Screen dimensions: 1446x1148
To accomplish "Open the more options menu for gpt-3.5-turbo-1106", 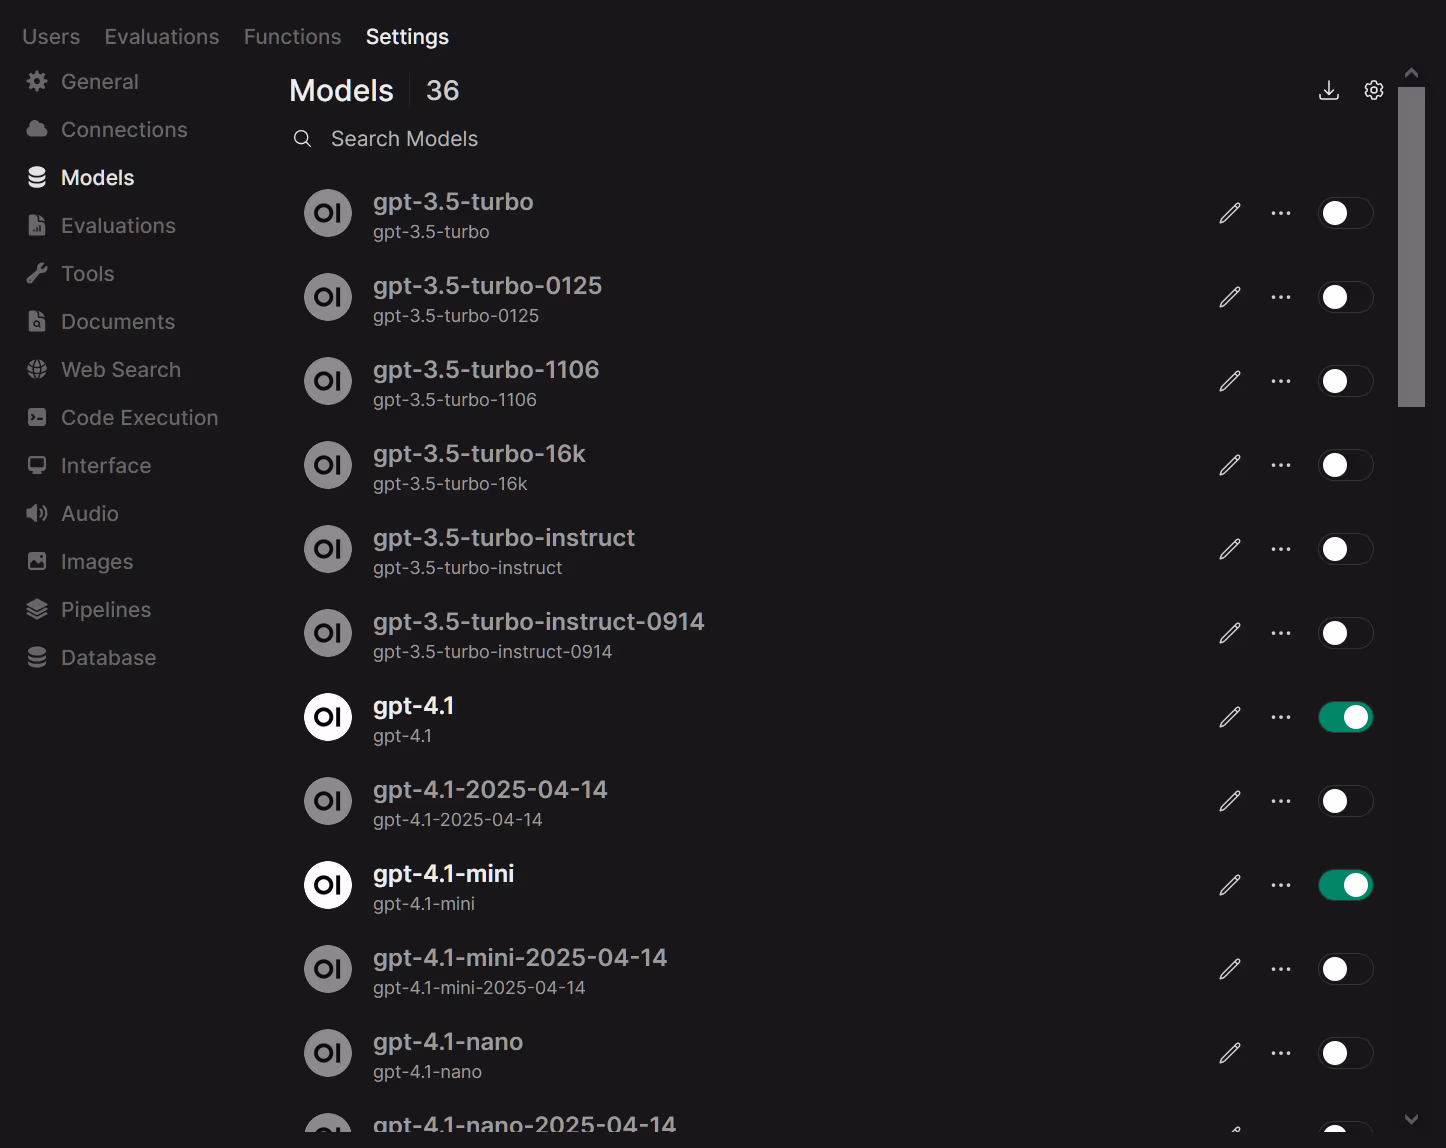I will coord(1280,381).
